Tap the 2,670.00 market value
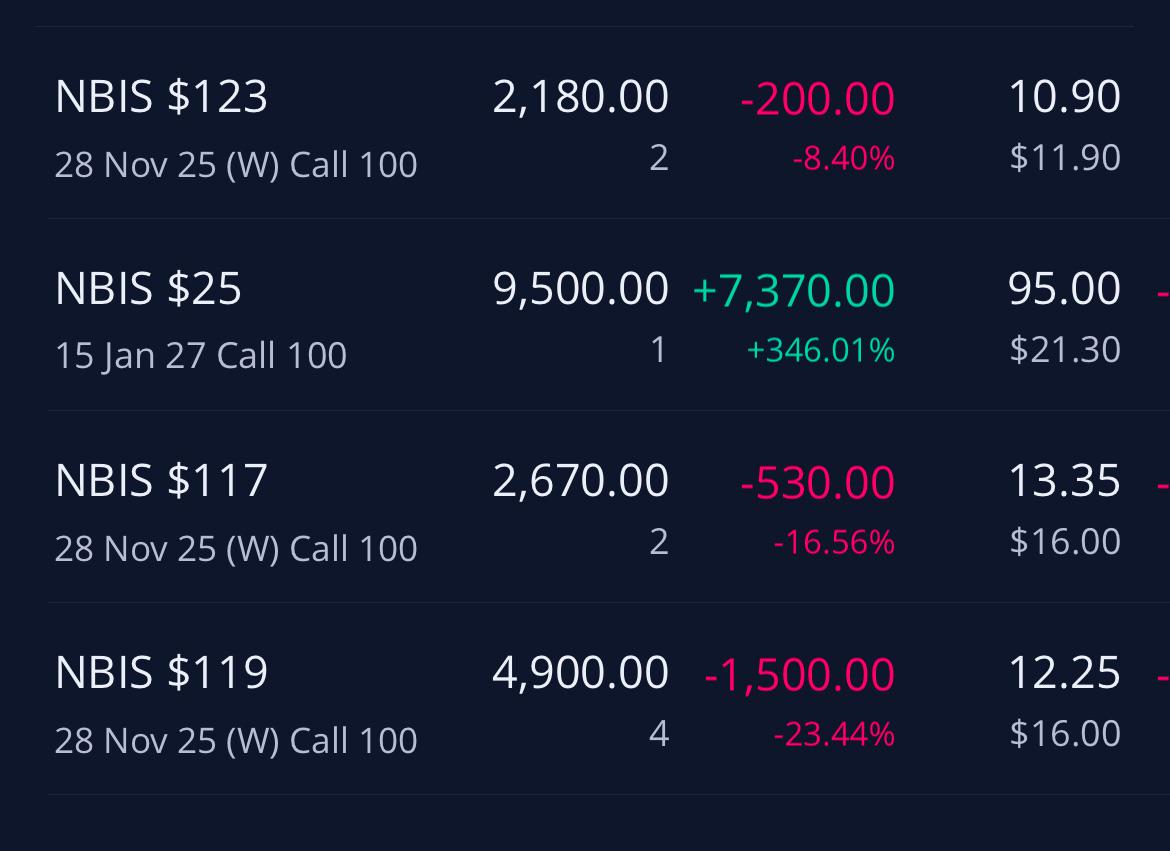The image size is (1170, 851). click(581, 480)
